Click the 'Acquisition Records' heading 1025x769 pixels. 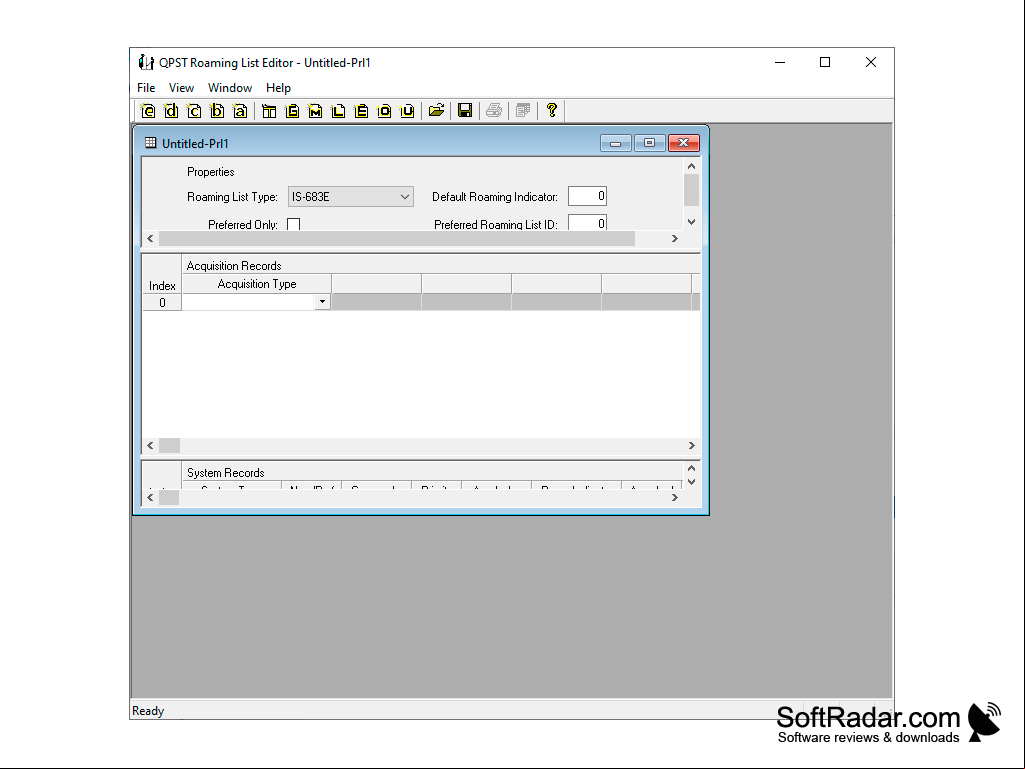(234, 265)
